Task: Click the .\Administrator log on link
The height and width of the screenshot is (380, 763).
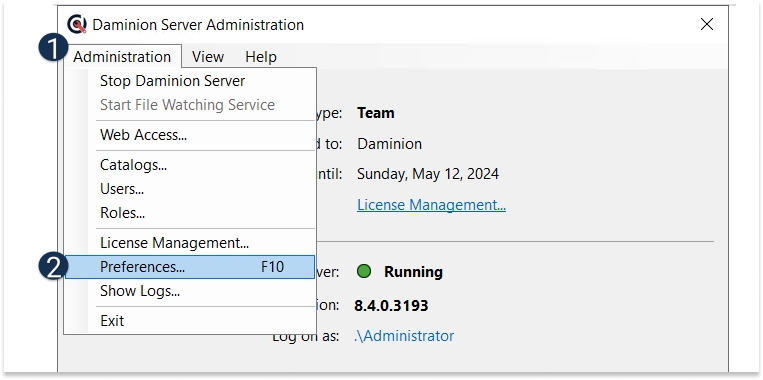Action: [x=404, y=336]
